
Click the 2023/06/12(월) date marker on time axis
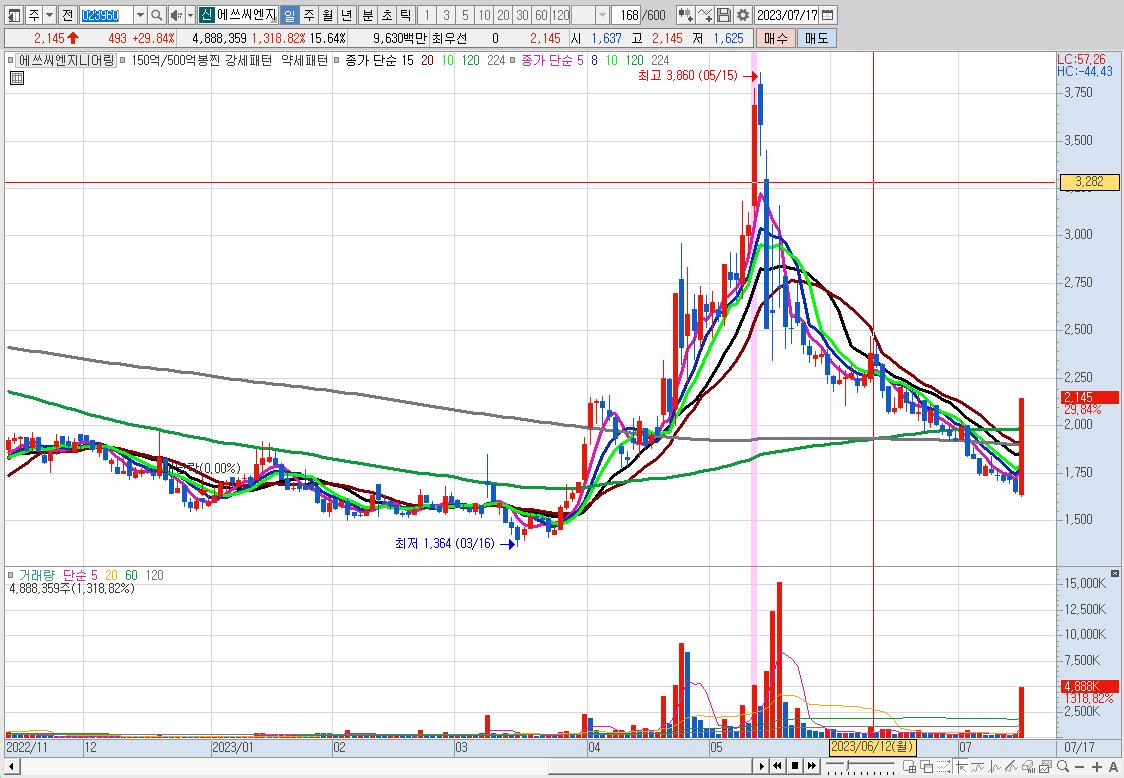click(x=872, y=747)
